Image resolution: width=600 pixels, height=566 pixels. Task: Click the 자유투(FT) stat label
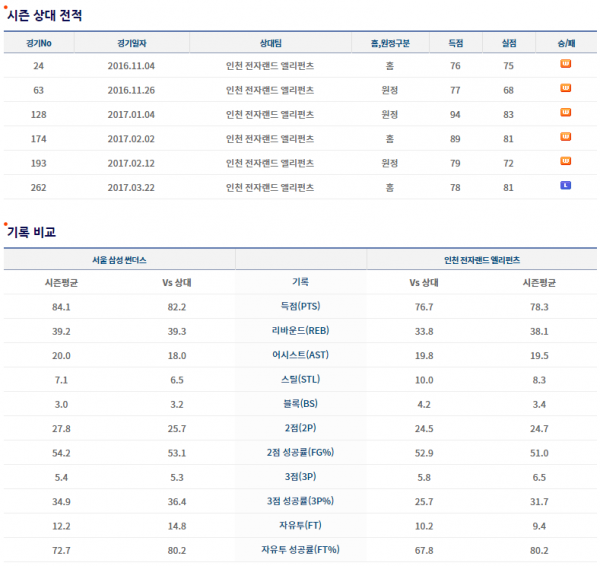[x=300, y=525]
